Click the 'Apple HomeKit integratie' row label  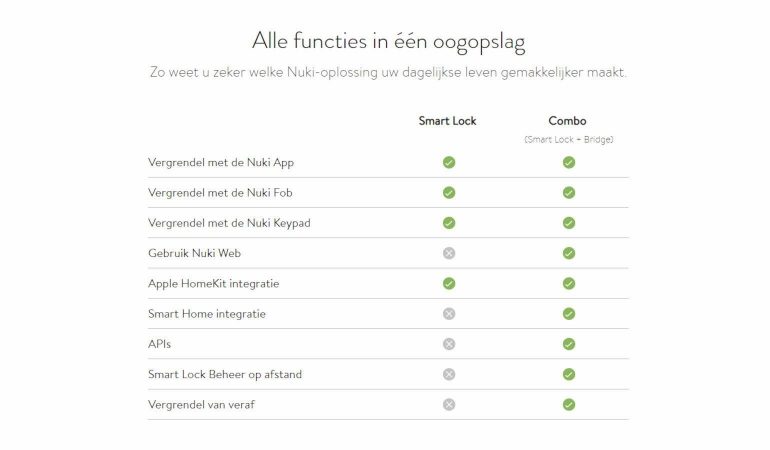coord(214,284)
